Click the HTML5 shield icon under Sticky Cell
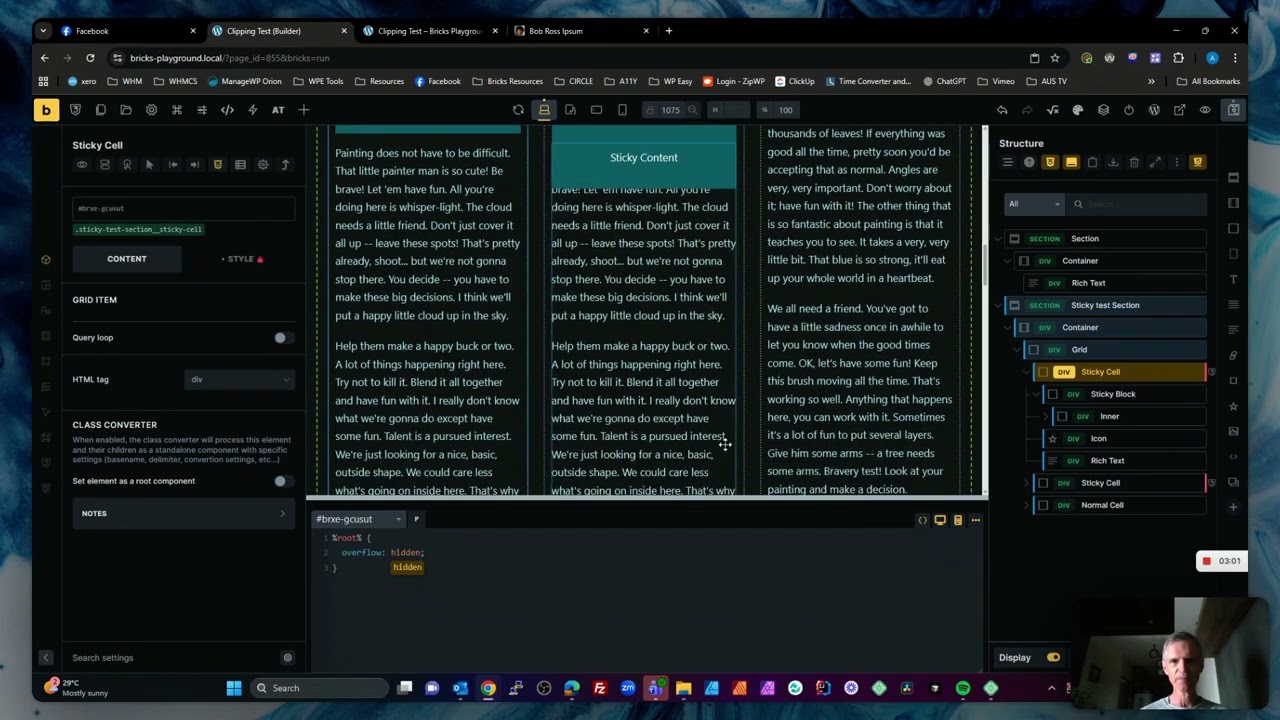Image resolution: width=1280 pixels, height=720 pixels. coord(217,165)
